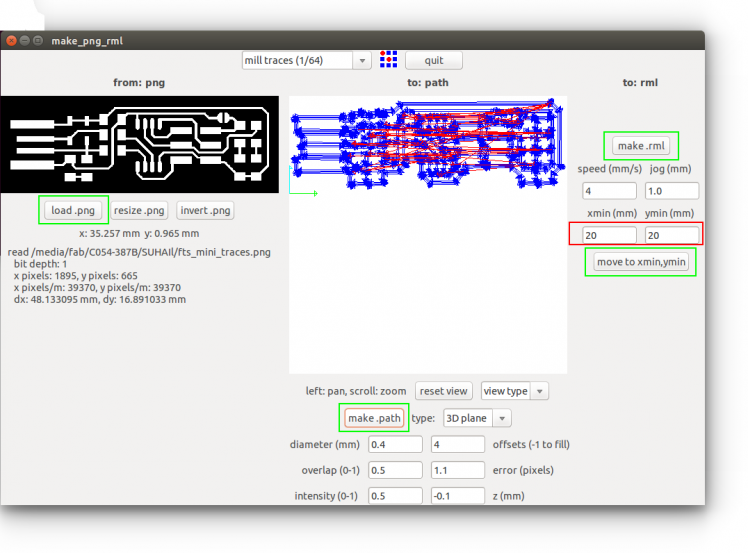This screenshot has width=748, height=553.
Task: Close the make_png_rml window
Action: click(x=11, y=40)
